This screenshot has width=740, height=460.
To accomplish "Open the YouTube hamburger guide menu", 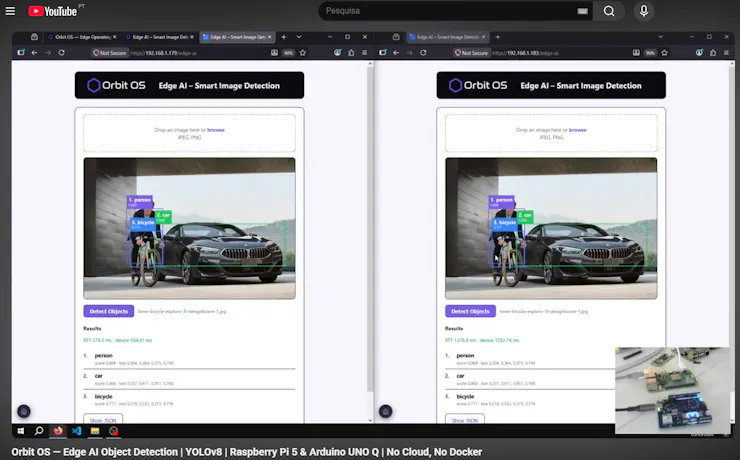I will (x=10, y=11).
